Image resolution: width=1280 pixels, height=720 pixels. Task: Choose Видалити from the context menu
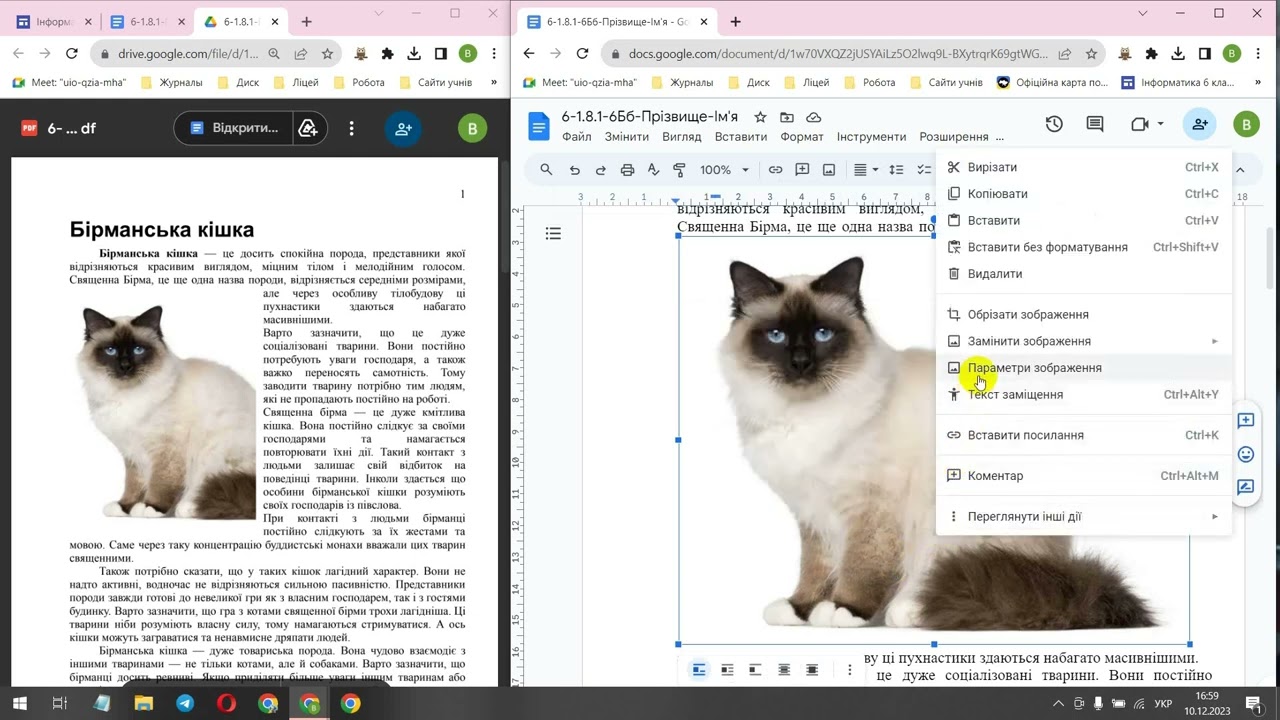1084,274
